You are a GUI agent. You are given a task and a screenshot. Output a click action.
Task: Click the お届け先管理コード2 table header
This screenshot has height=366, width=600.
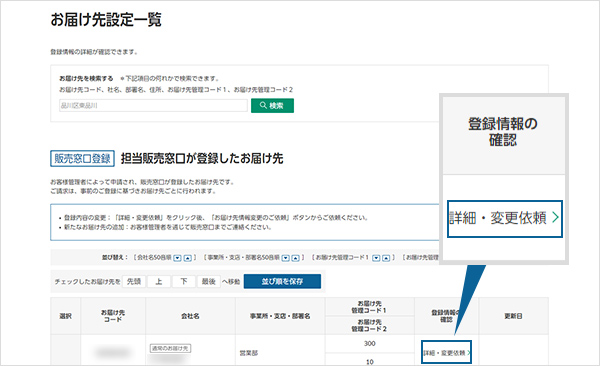[369, 325]
